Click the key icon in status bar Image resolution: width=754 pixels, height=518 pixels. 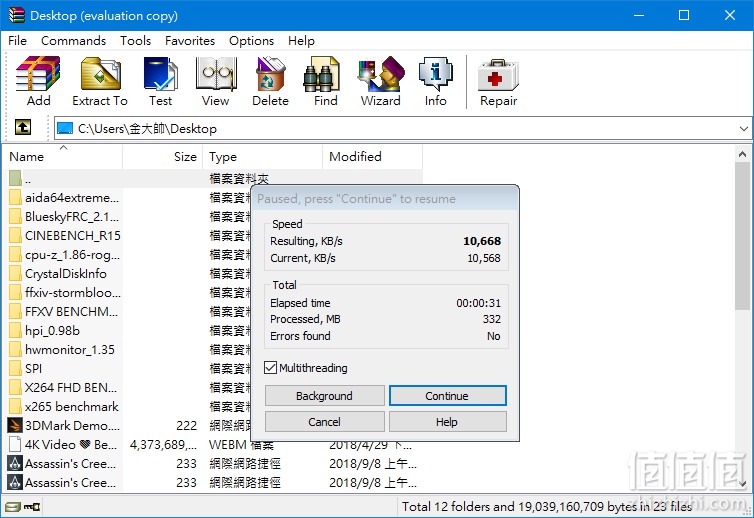(x=32, y=506)
